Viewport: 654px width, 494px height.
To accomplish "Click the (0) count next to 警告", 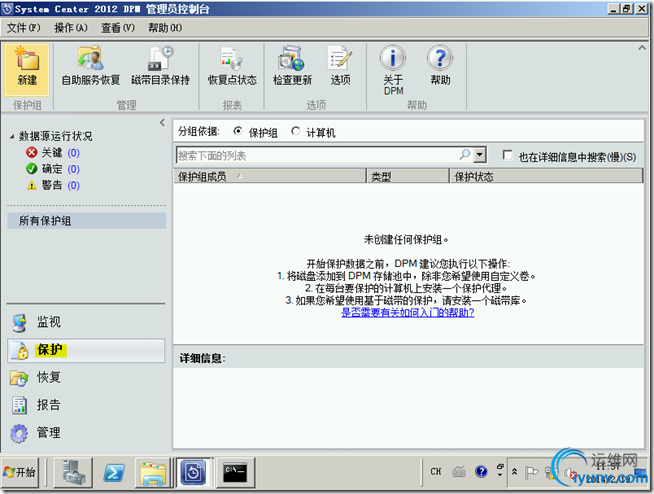I will [73, 185].
